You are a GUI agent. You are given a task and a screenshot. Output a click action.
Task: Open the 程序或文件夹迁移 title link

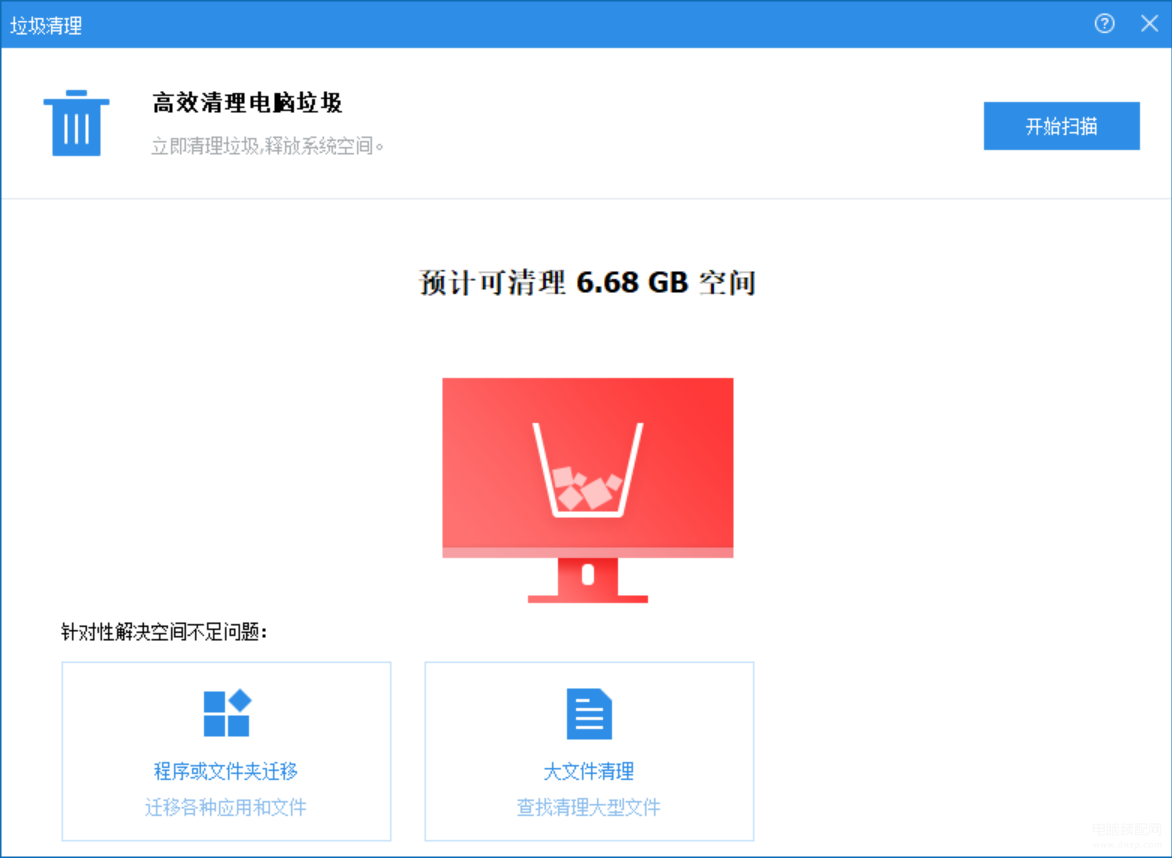[226, 771]
